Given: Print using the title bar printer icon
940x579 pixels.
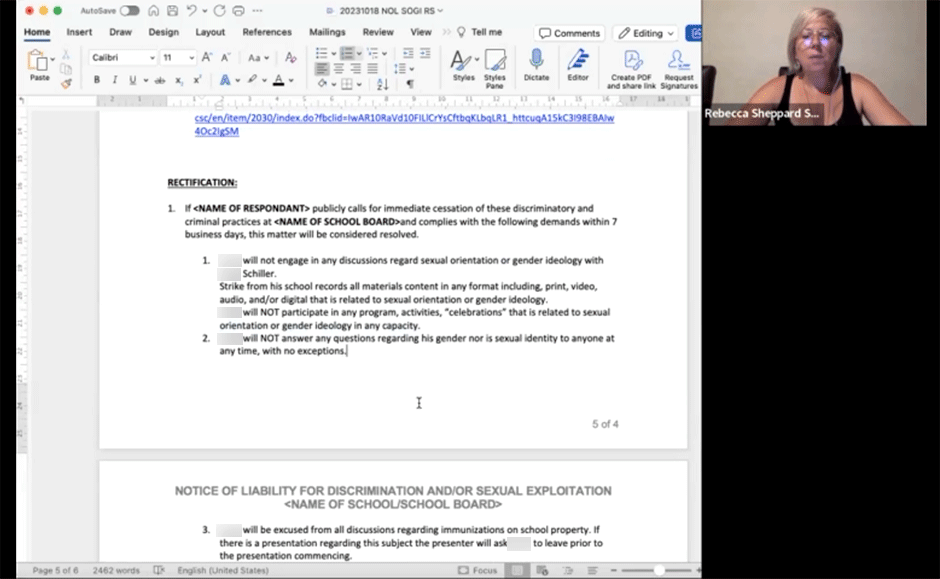Looking at the screenshot, I should pyautogui.click(x=239, y=11).
